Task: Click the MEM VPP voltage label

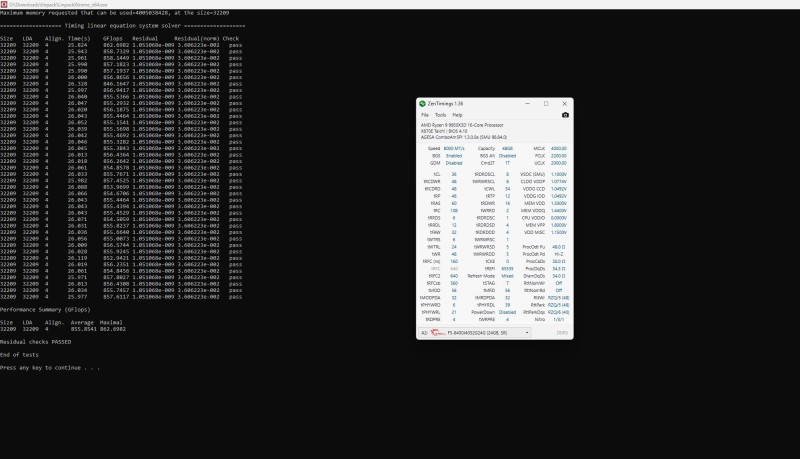Action: 535,225
